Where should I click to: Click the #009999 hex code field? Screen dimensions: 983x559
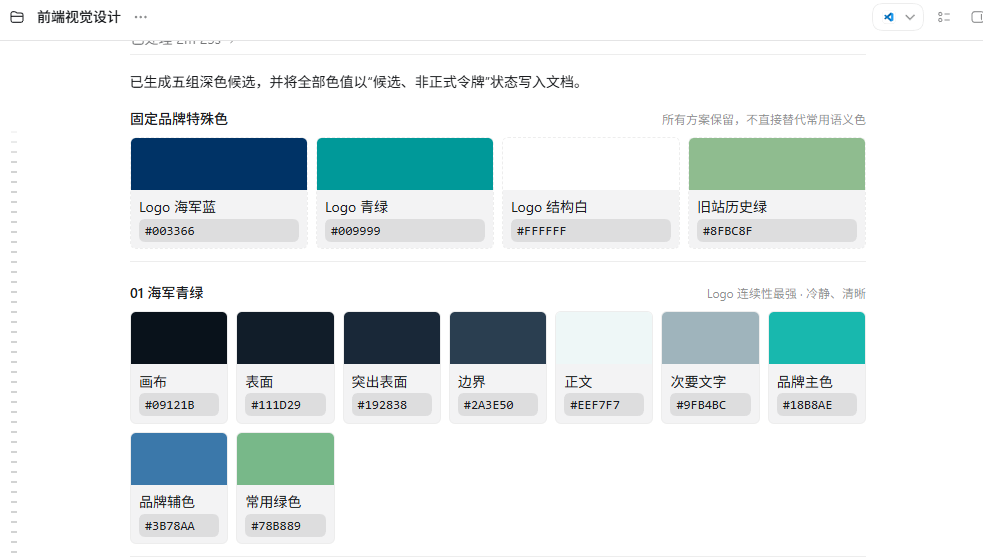(x=405, y=231)
